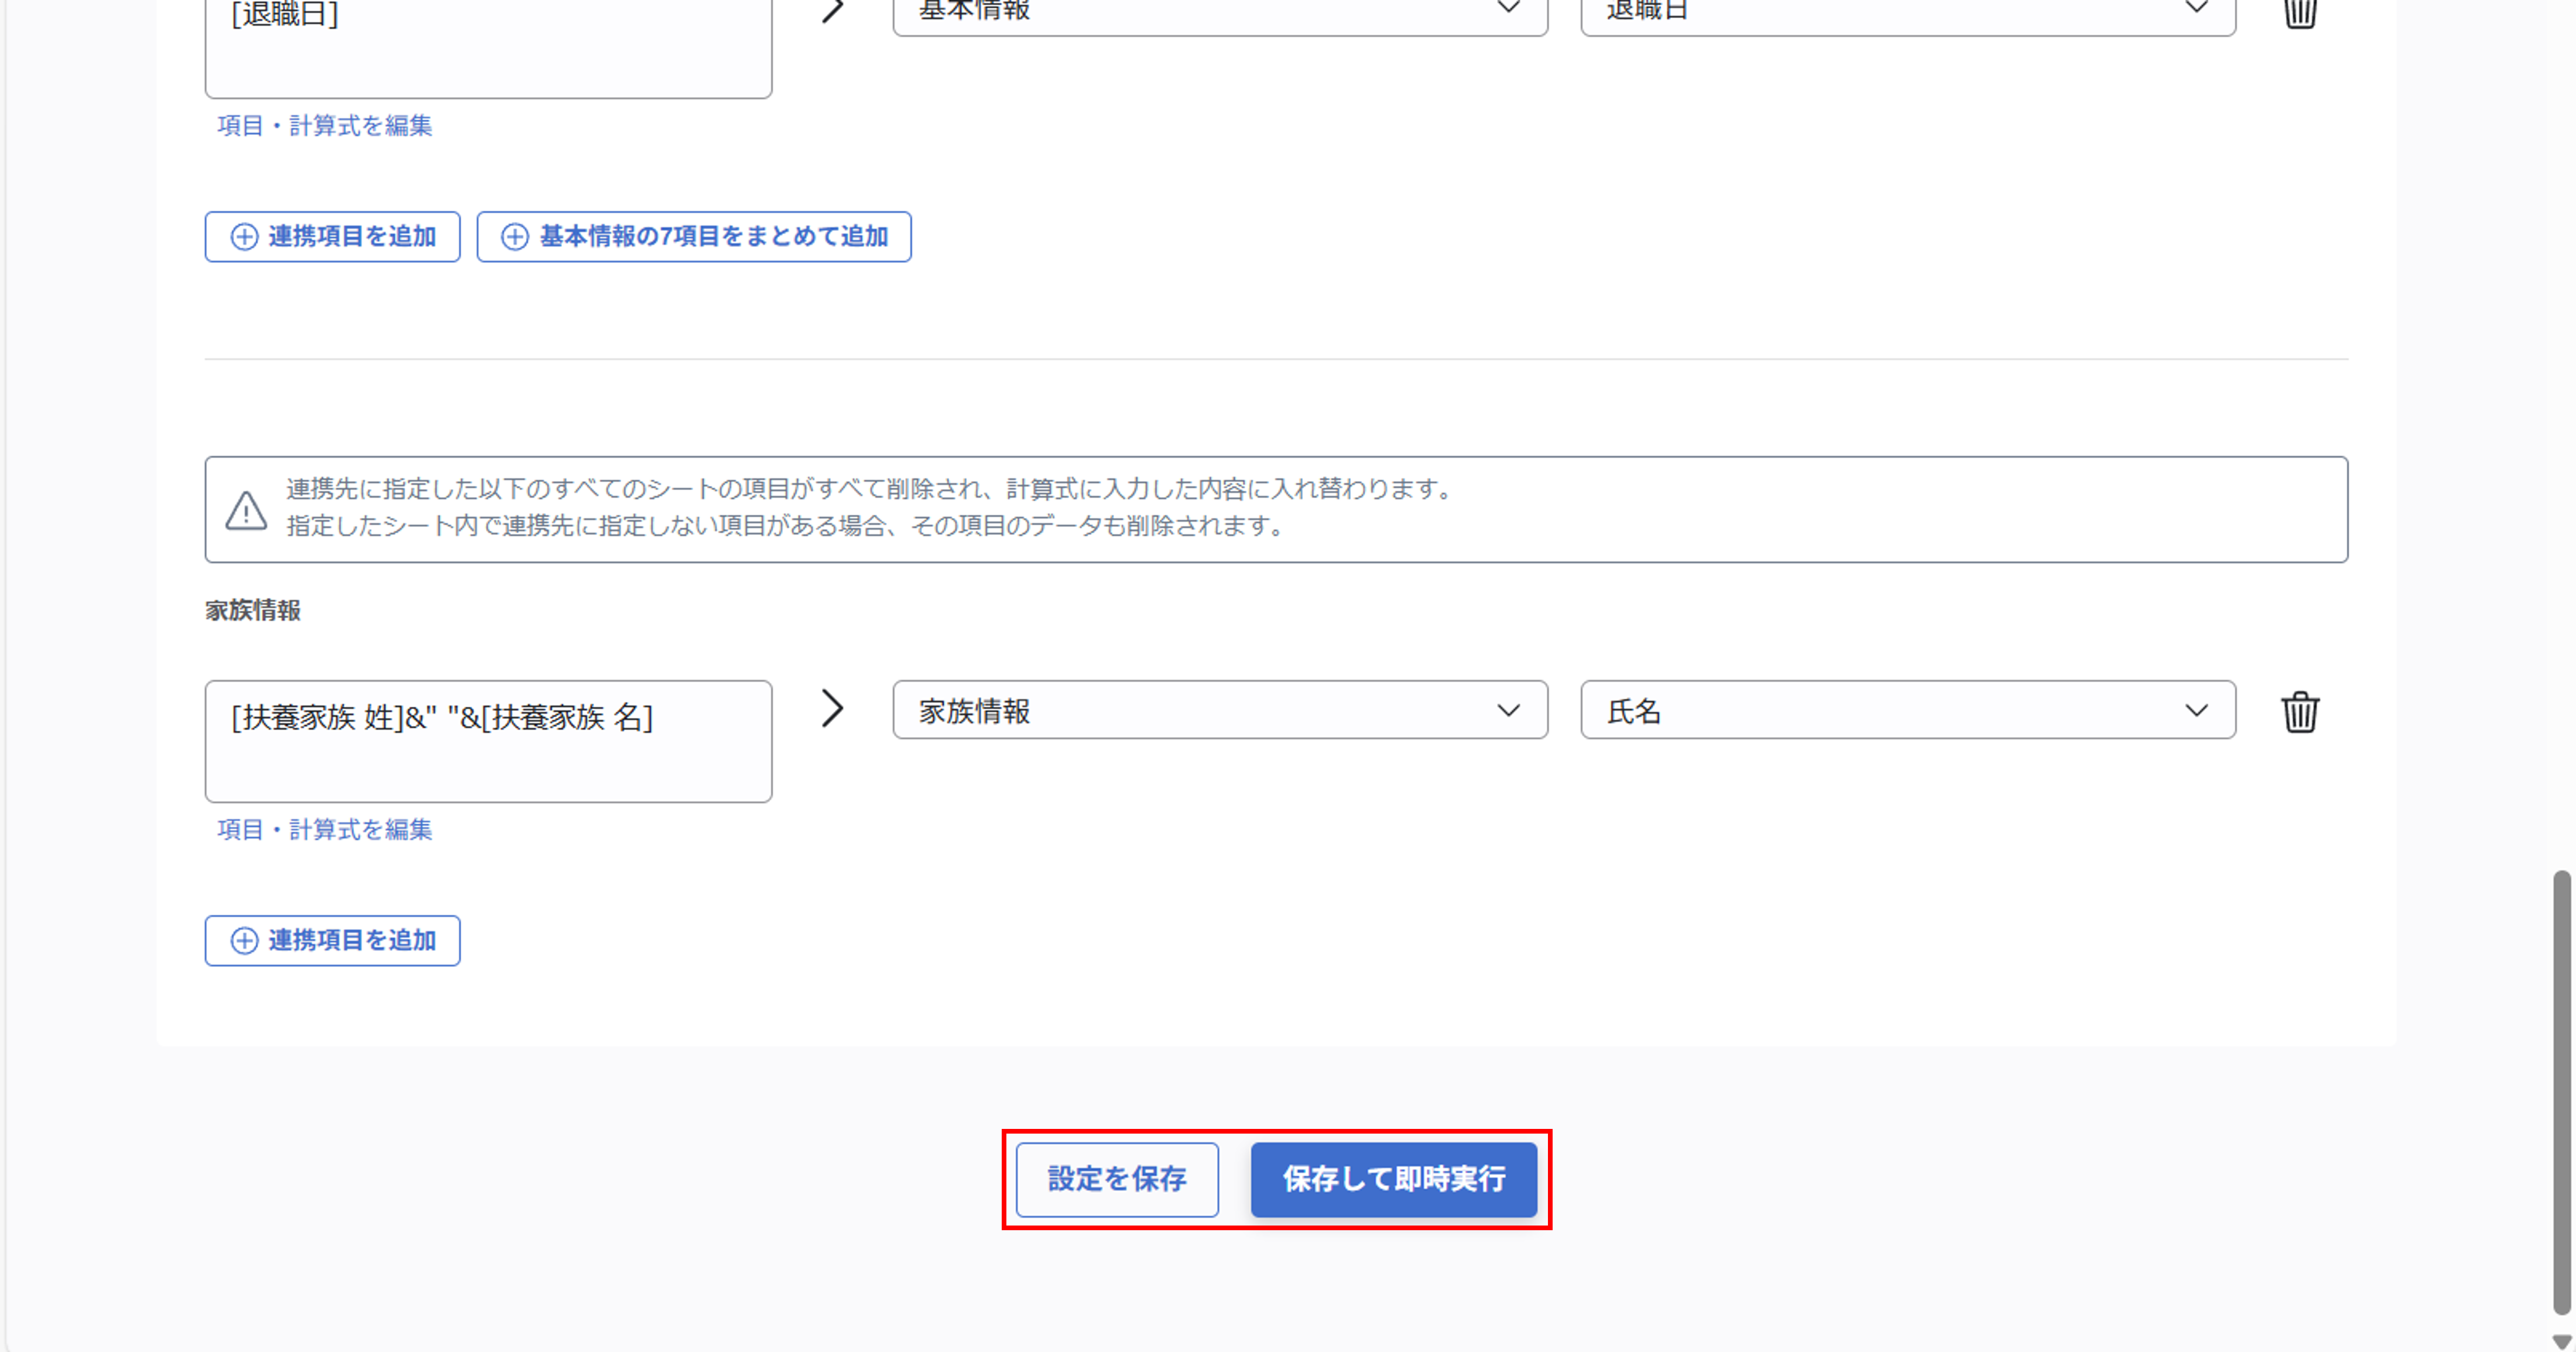Delete the 氏名 mapping row via trash icon
The image size is (2576, 1352).
(2300, 711)
